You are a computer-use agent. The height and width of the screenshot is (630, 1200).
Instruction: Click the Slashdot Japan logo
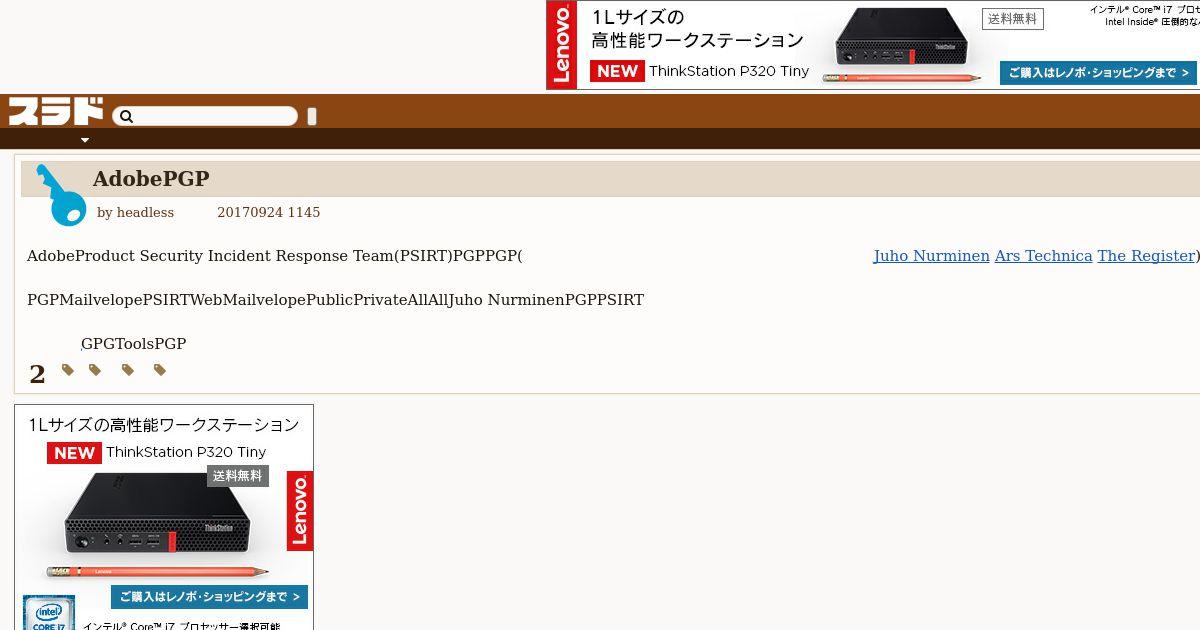point(56,111)
